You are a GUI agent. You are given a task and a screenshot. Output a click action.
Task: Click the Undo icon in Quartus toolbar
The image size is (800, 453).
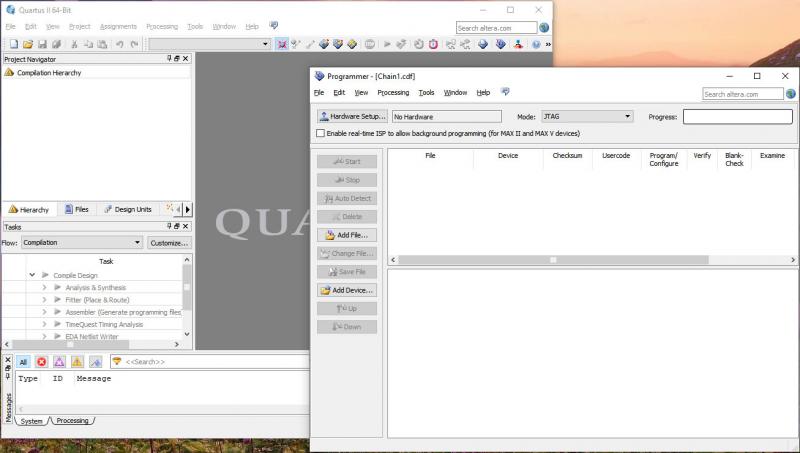coord(119,44)
